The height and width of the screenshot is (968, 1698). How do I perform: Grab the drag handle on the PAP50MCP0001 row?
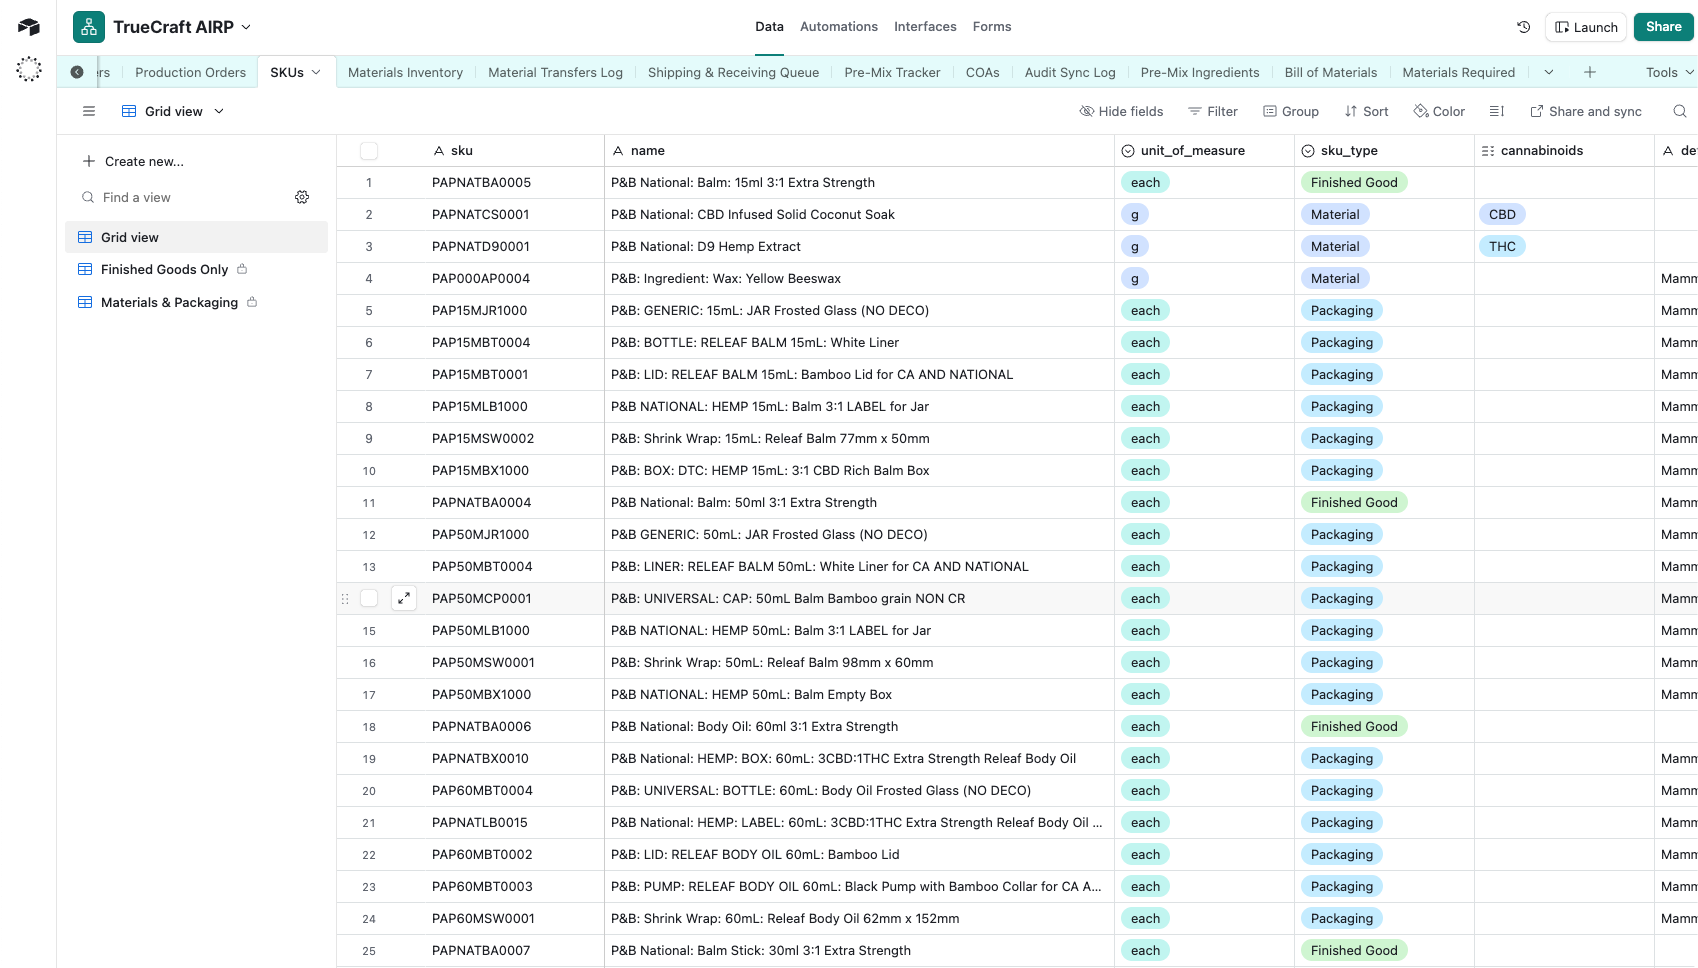pyautogui.click(x=345, y=598)
